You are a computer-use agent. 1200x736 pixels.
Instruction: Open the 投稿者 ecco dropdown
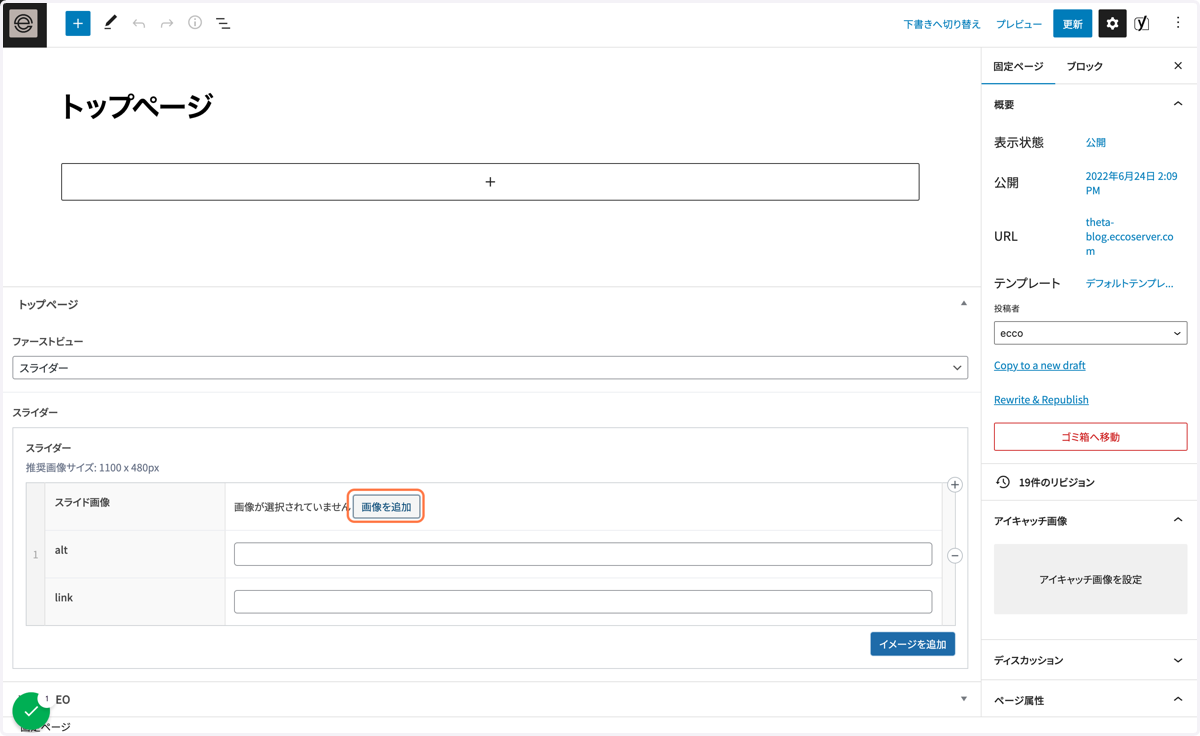1090,333
